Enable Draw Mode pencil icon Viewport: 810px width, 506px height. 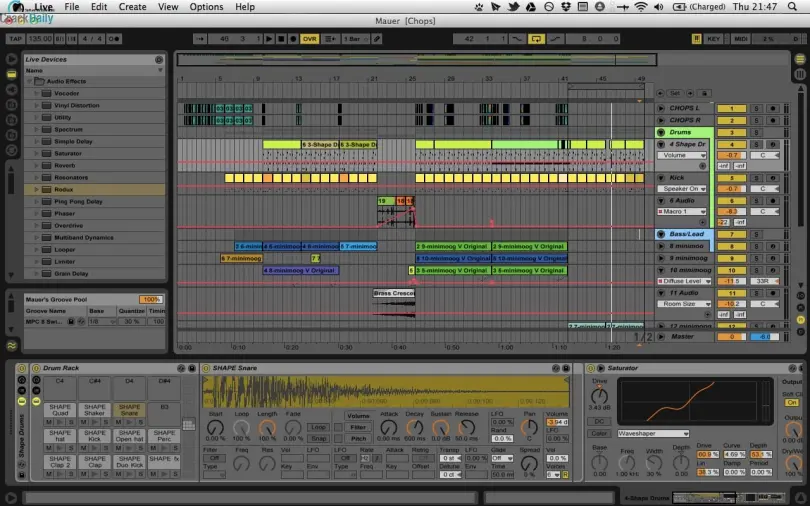point(377,39)
